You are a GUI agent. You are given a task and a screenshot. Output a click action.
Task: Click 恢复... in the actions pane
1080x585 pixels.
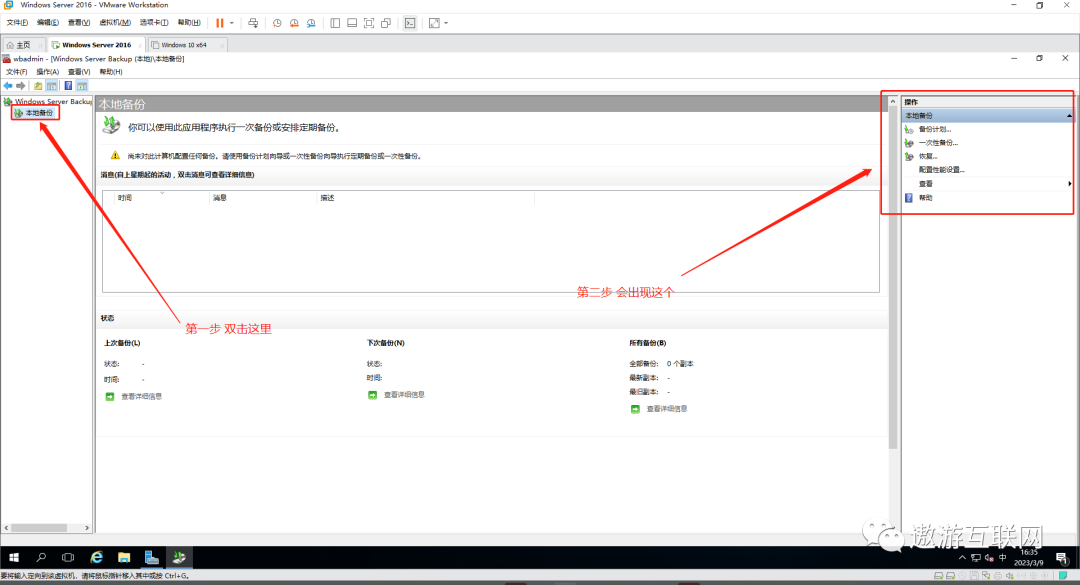pyautogui.click(x=928, y=156)
